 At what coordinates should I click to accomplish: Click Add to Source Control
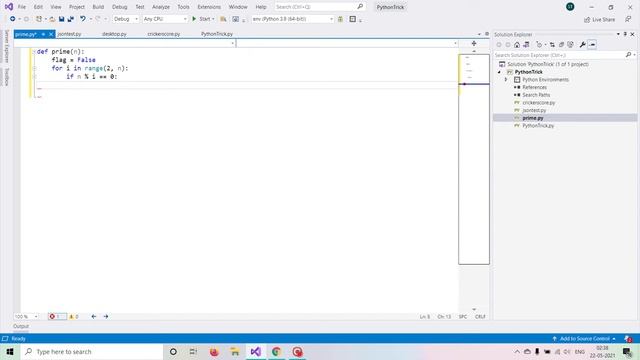point(584,339)
